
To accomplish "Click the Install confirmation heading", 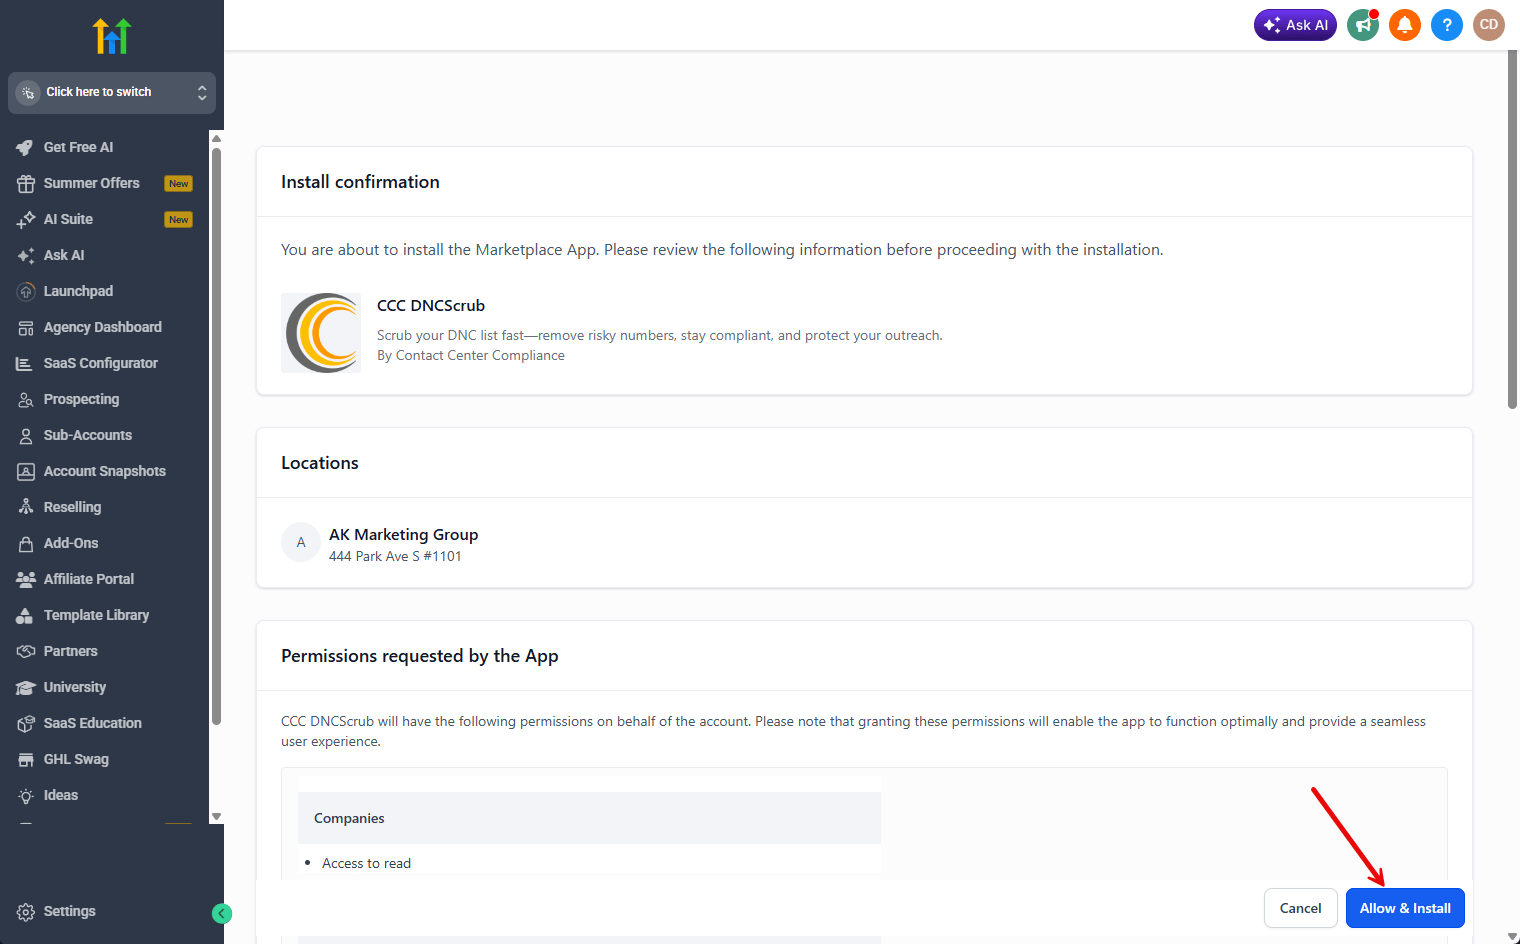I will pos(360,182).
